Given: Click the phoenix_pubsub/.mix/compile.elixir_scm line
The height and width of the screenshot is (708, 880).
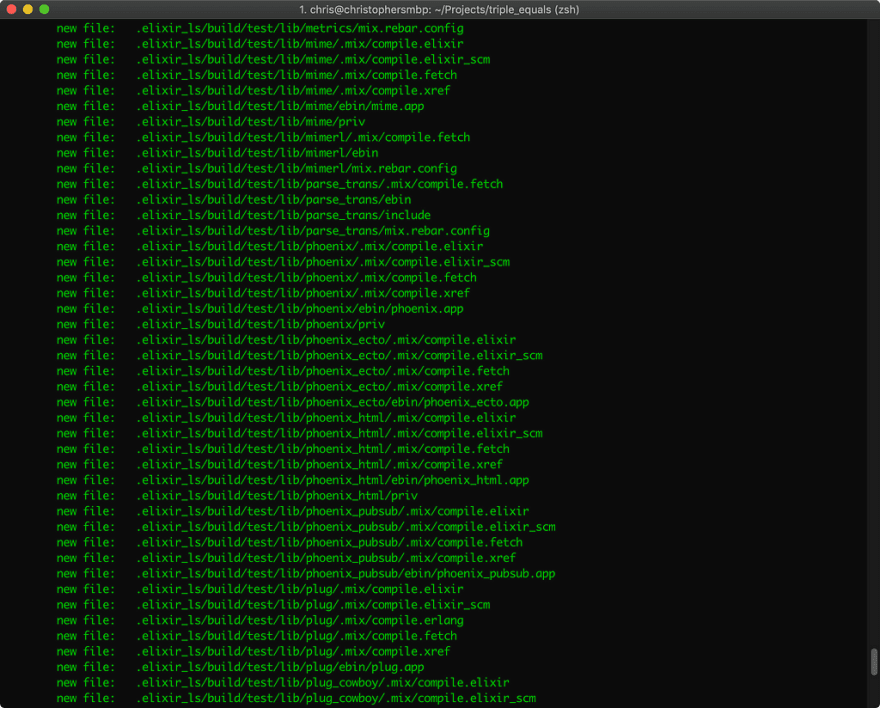Looking at the screenshot, I should (306, 527).
